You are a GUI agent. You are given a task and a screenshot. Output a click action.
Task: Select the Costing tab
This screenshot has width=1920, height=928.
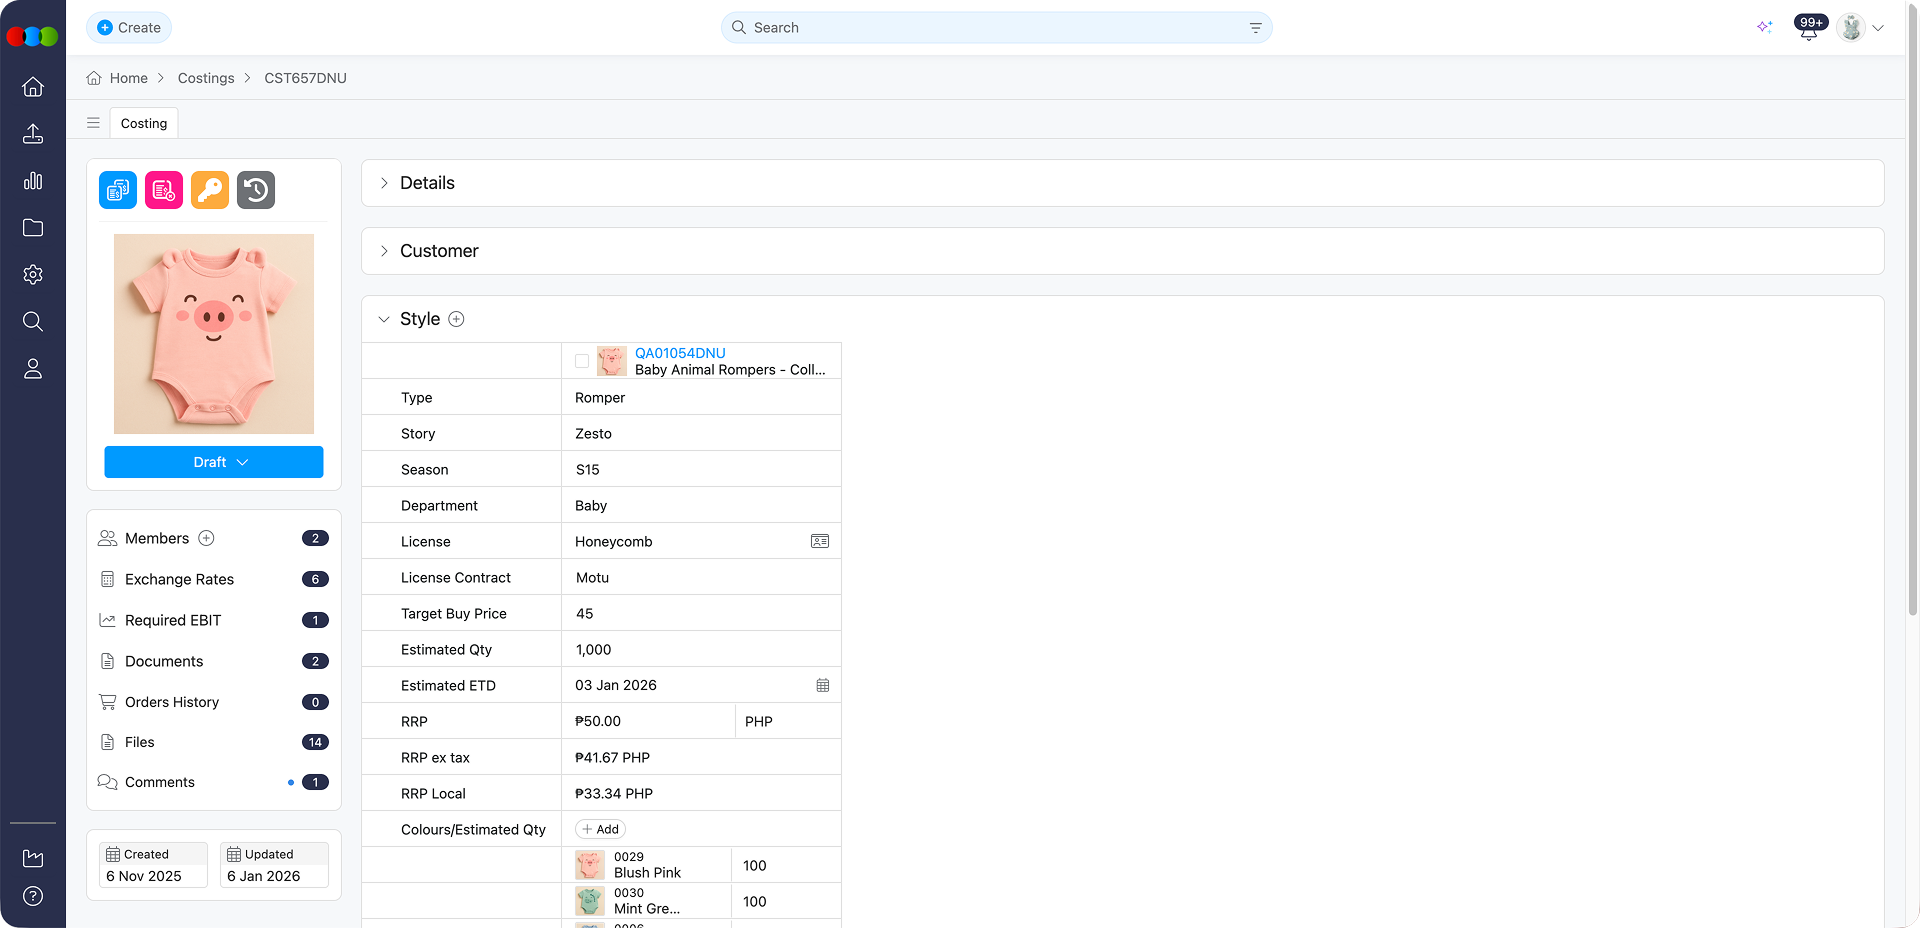[144, 123]
